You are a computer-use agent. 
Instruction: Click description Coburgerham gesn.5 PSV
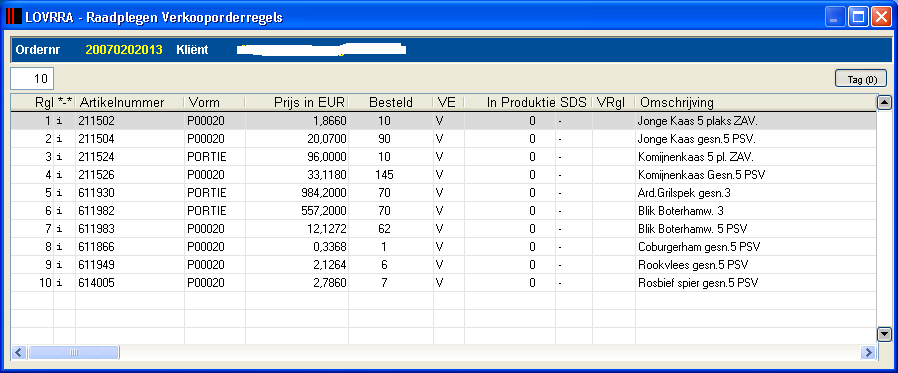699,246
